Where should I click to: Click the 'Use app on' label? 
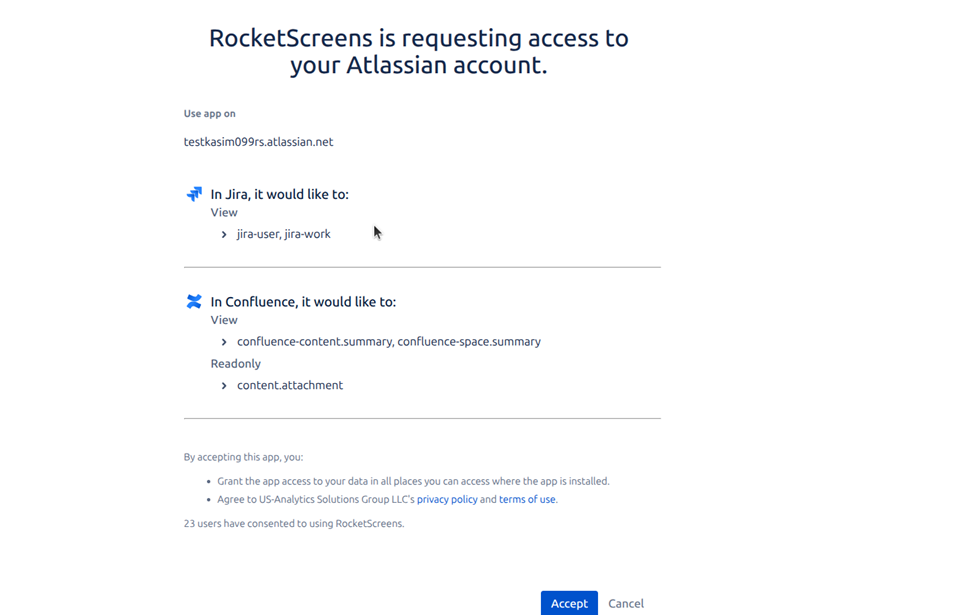coord(209,114)
